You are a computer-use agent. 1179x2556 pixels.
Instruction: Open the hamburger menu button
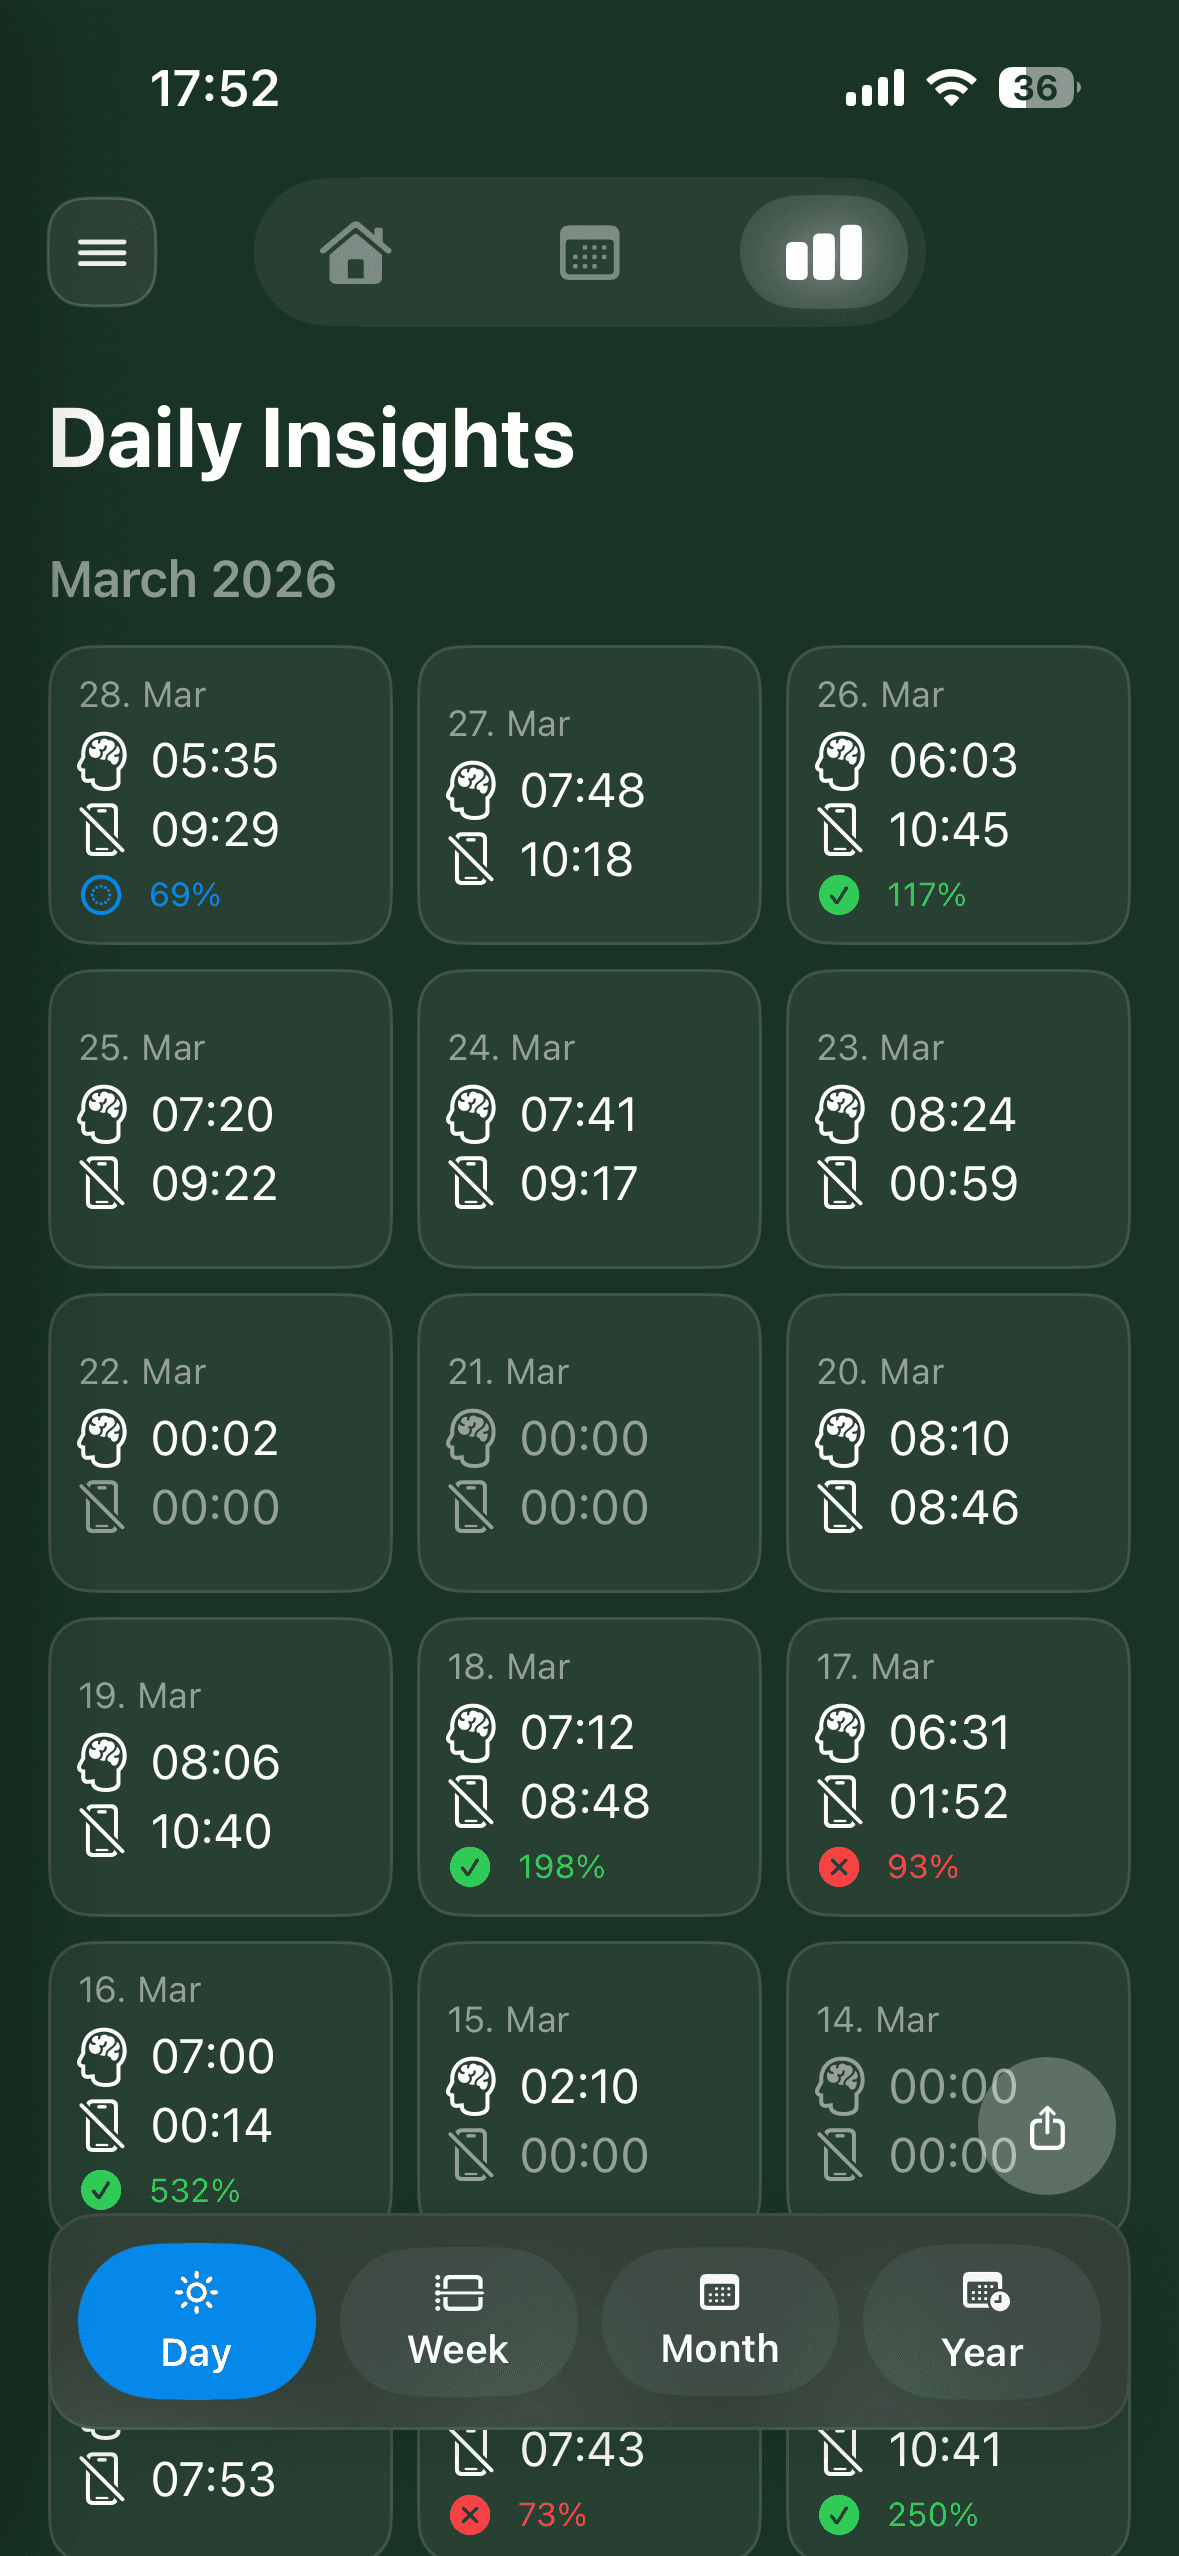[102, 252]
